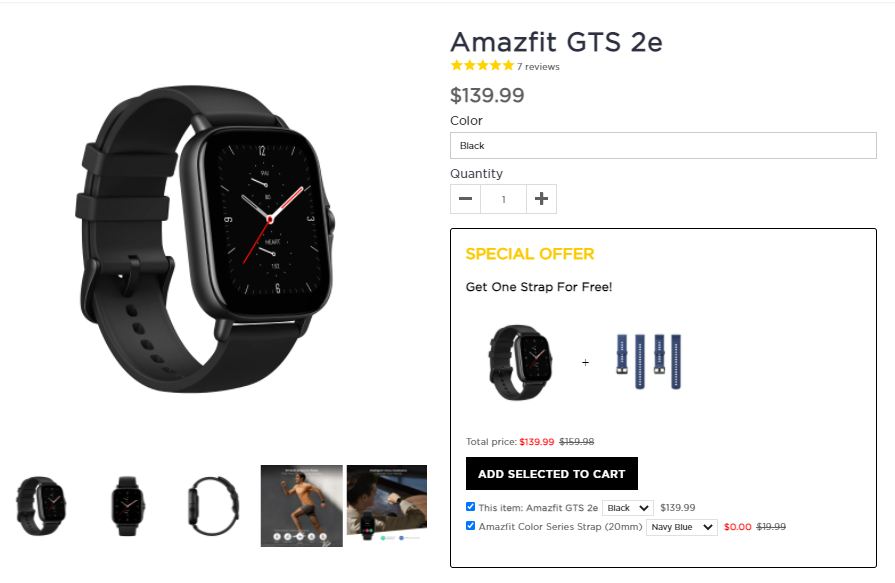Click the plus quantity icon
This screenshot has height=583, width=895.
541,199
